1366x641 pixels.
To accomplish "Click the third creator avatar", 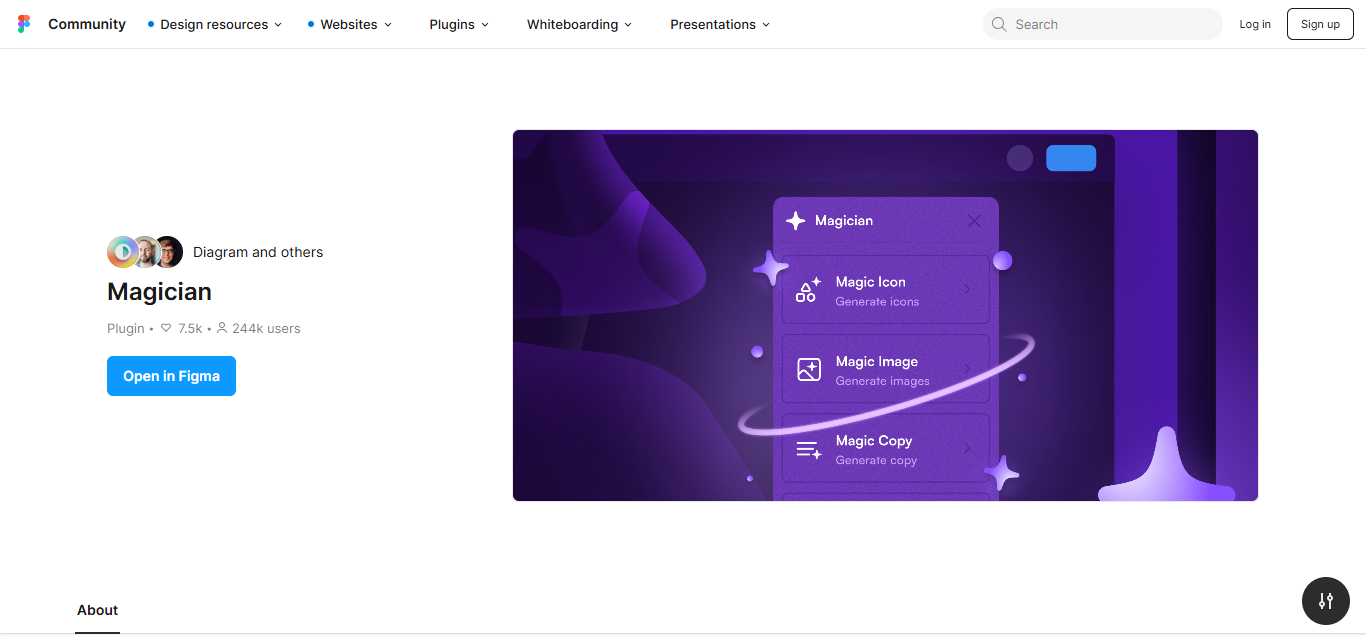I will [x=168, y=252].
